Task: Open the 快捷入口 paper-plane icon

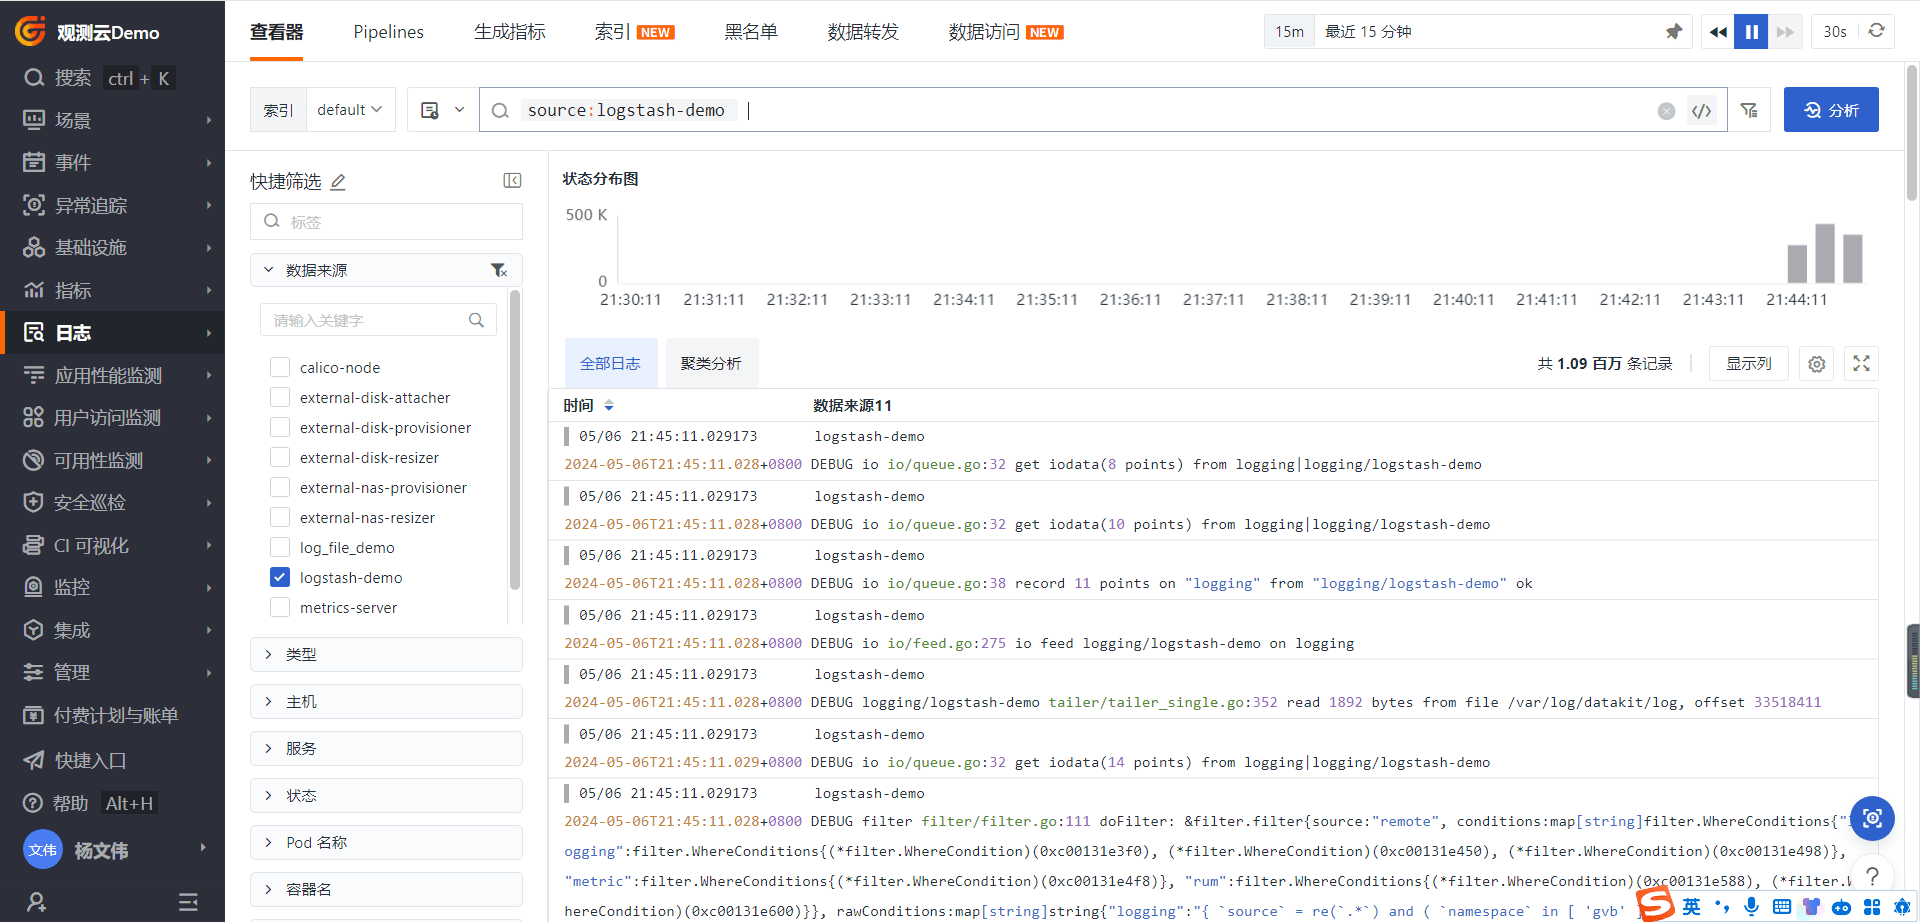Action: pyautogui.click(x=34, y=760)
